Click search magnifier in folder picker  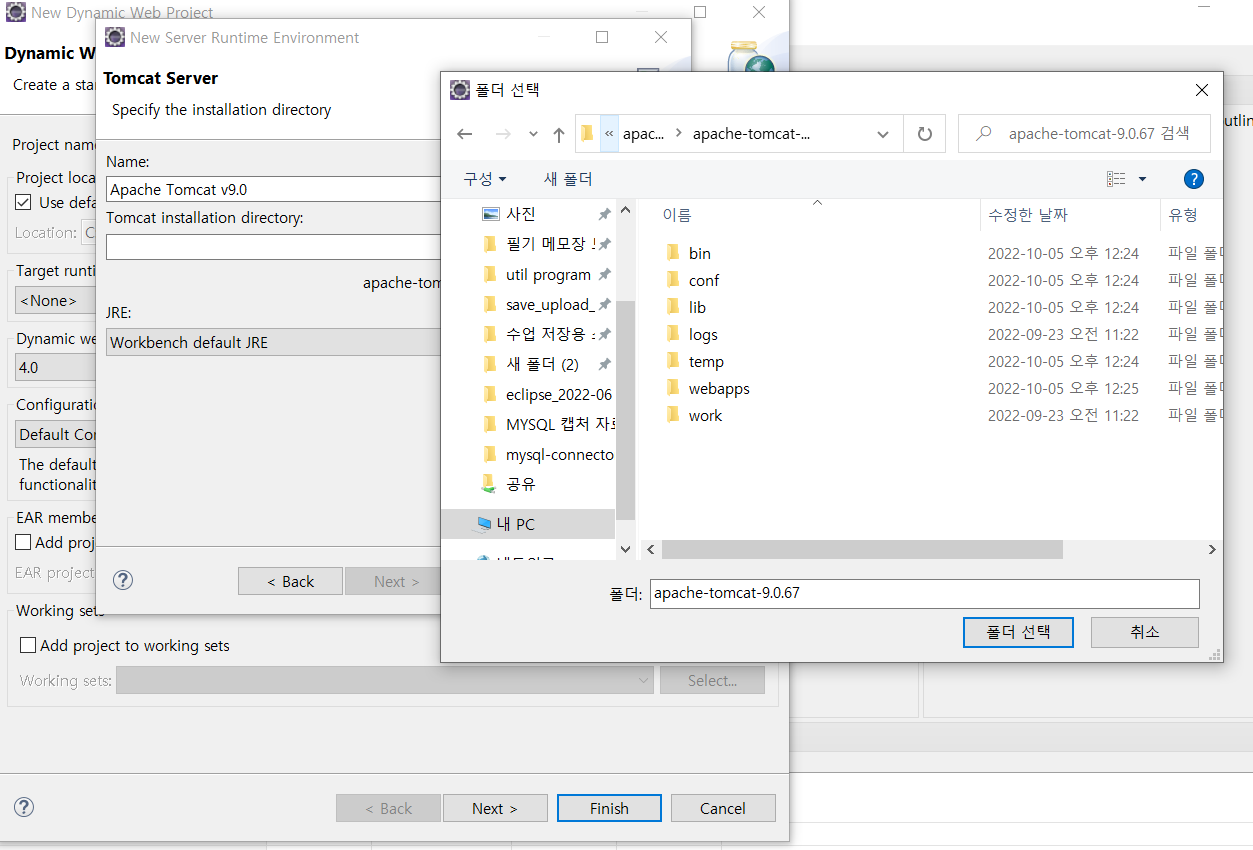[x=985, y=134]
